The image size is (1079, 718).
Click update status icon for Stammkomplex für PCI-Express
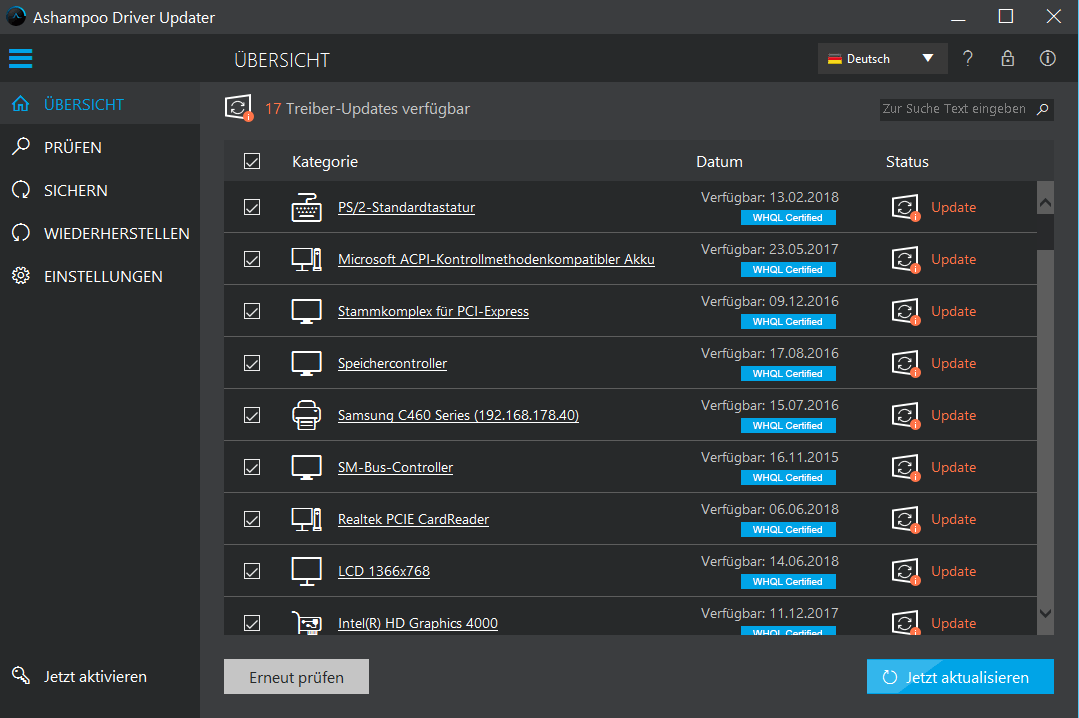click(906, 311)
